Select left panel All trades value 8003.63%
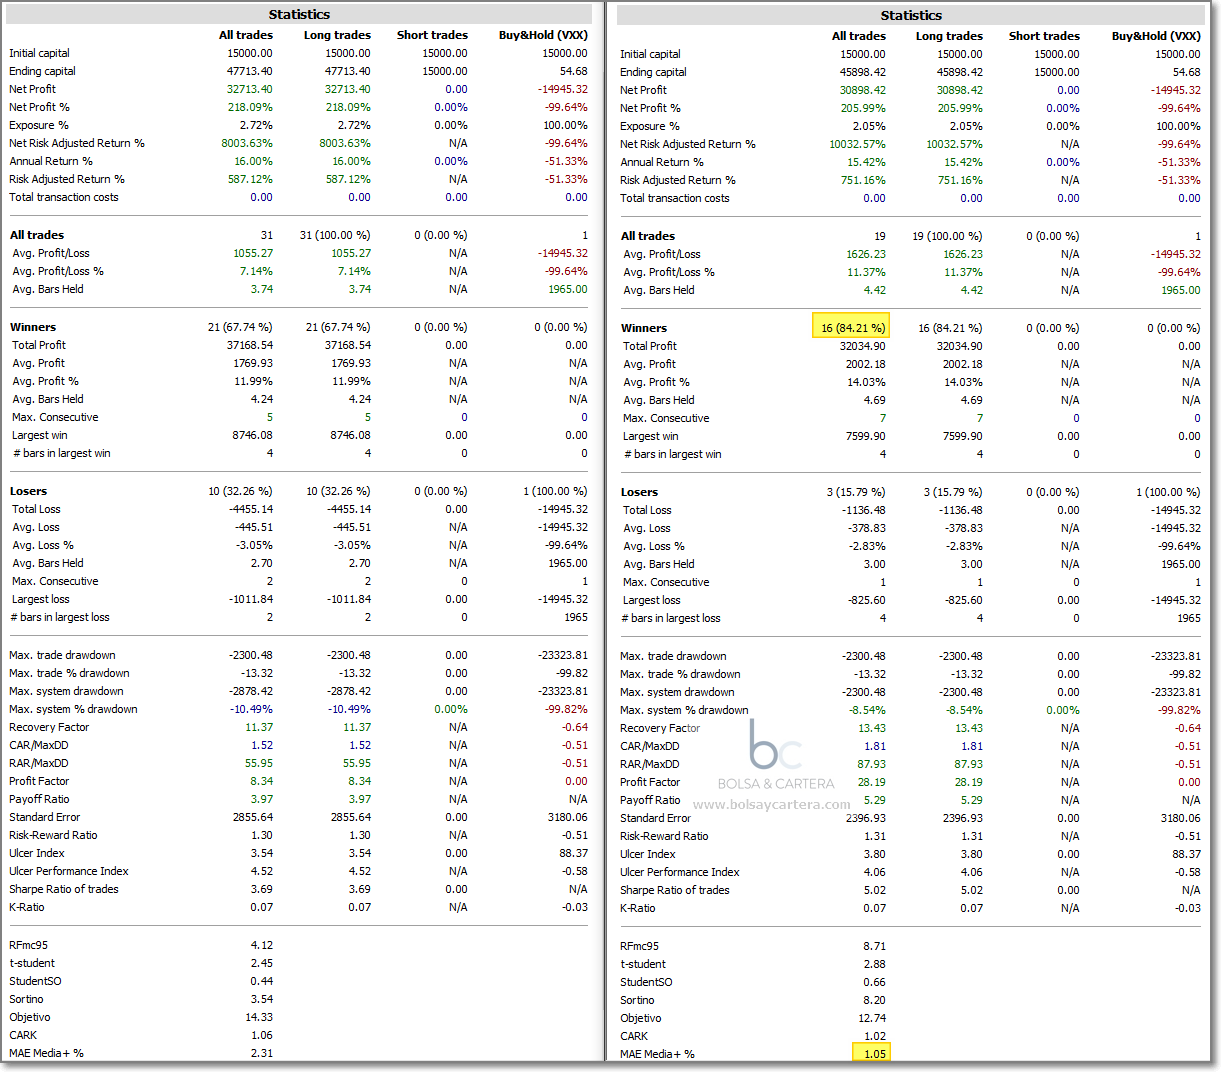 (247, 143)
